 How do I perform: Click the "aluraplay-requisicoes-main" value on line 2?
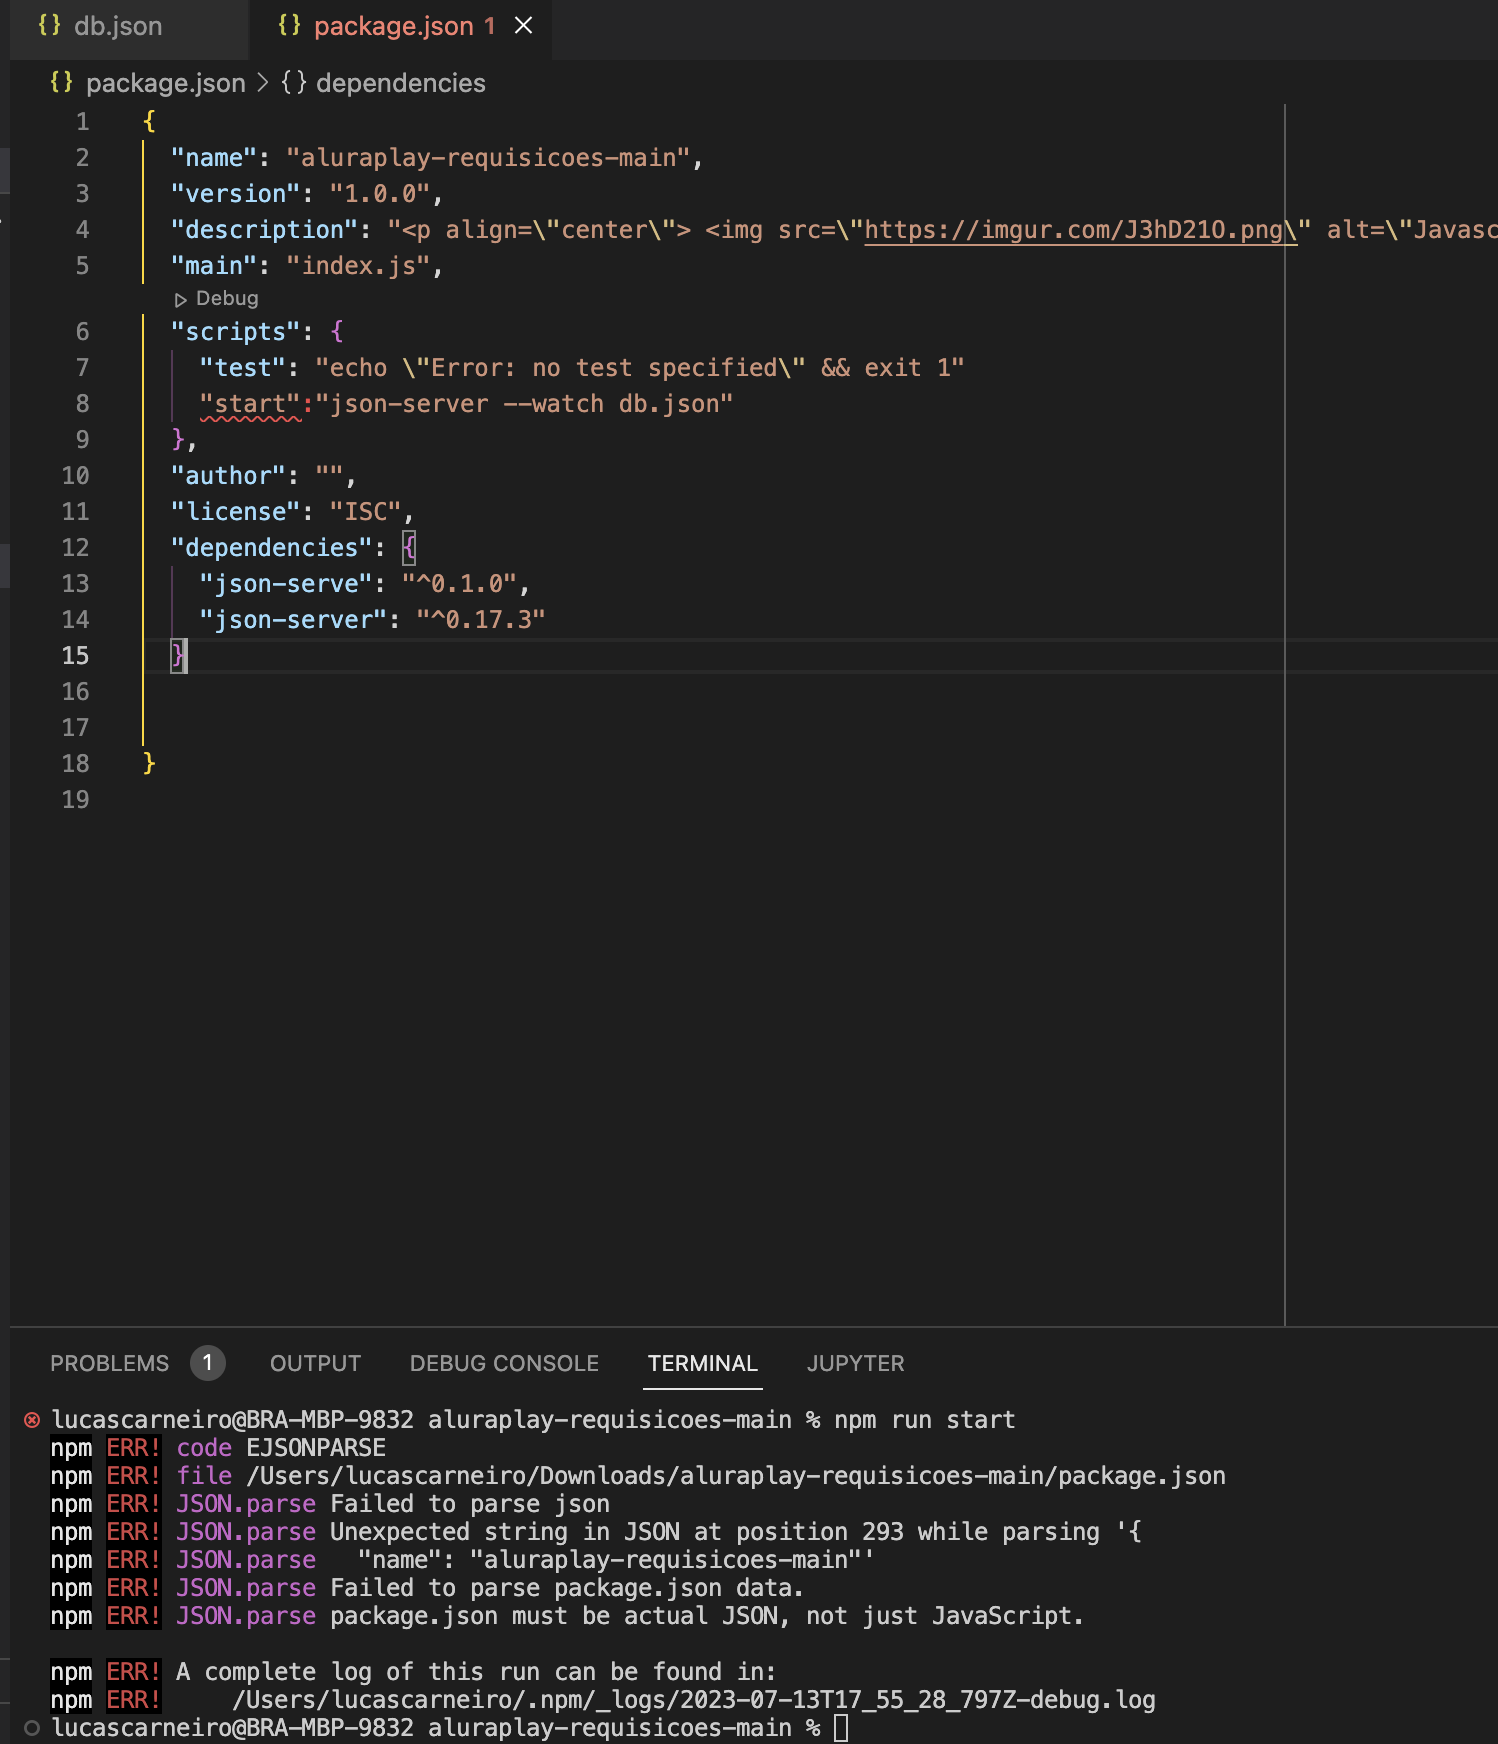488,158
